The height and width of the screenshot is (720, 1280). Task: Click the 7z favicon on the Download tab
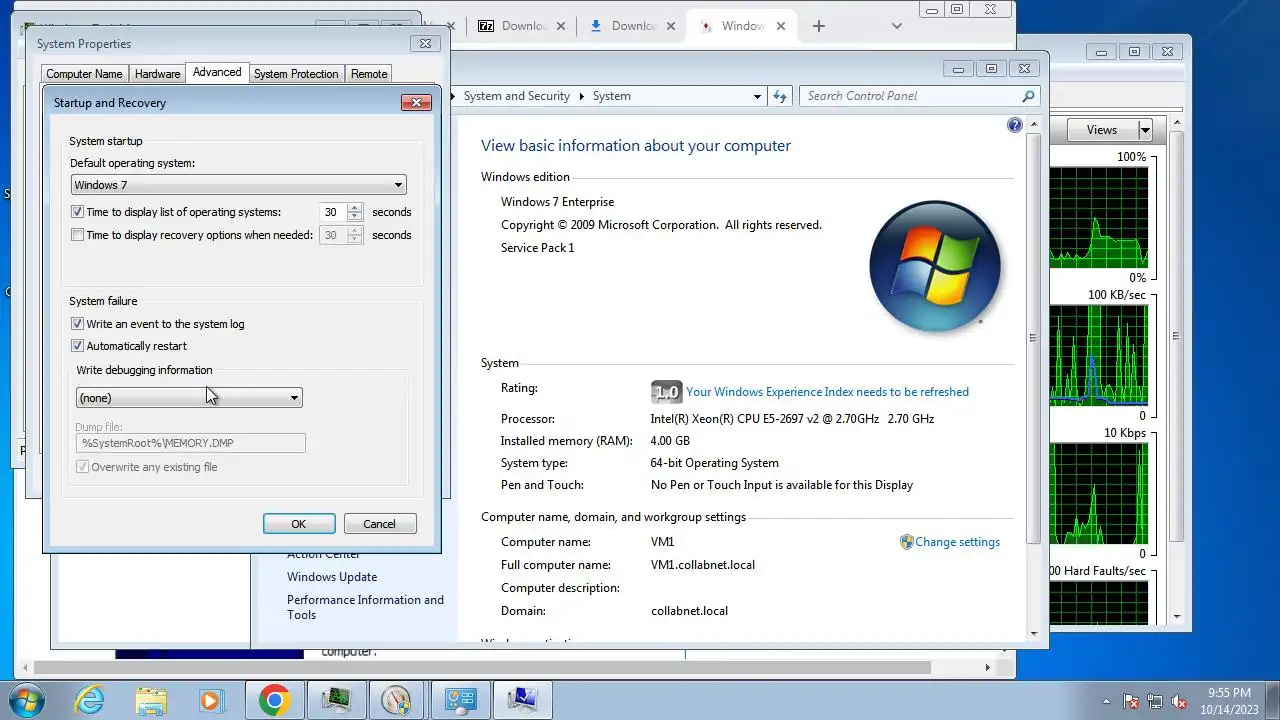point(486,26)
